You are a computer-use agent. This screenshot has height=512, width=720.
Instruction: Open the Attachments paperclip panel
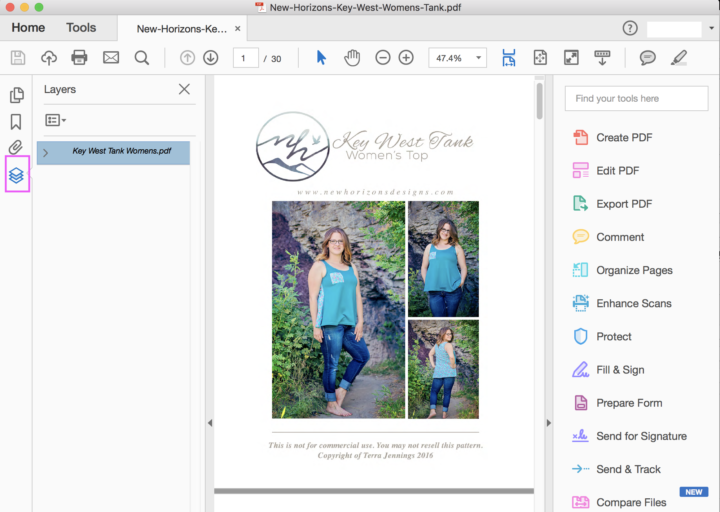coord(16,148)
